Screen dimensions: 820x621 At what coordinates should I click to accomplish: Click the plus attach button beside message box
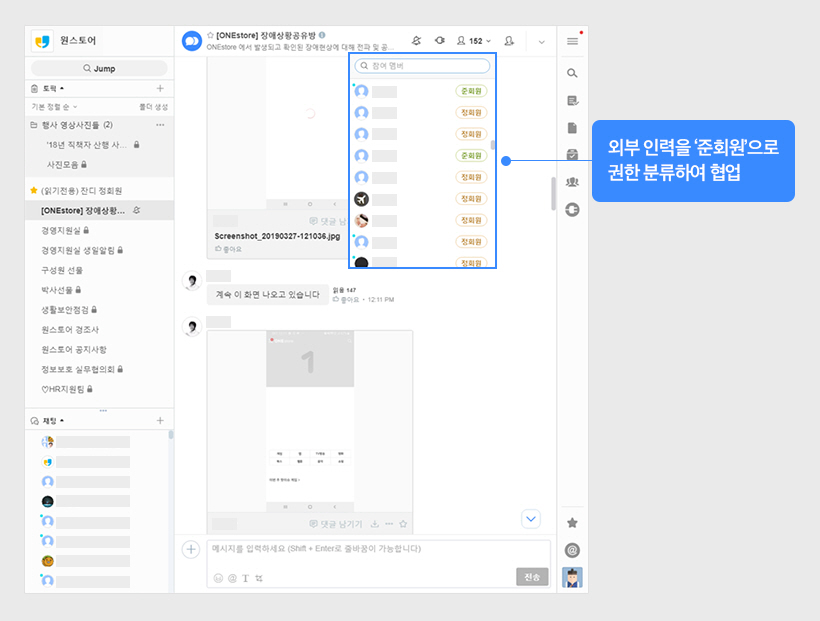(190, 549)
